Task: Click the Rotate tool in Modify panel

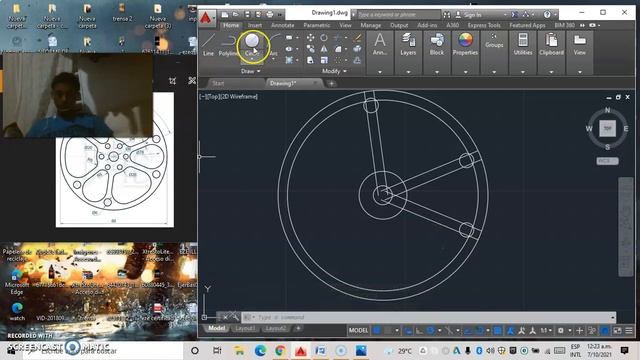Action: pos(324,38)
